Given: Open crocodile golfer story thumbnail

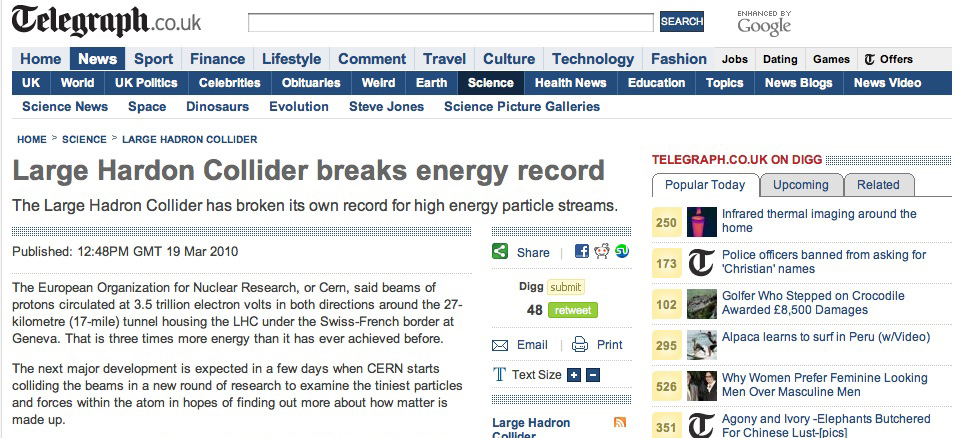Looking at the screenshot, I should pyautogui.click(x=702, y=304).
